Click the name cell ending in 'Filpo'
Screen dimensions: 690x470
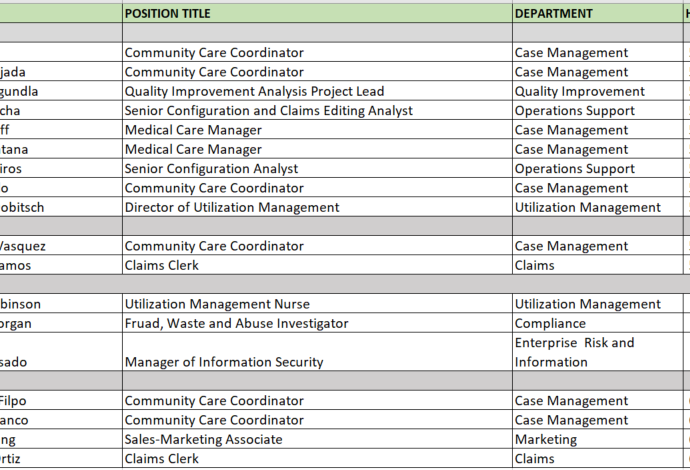pos(61,400)
